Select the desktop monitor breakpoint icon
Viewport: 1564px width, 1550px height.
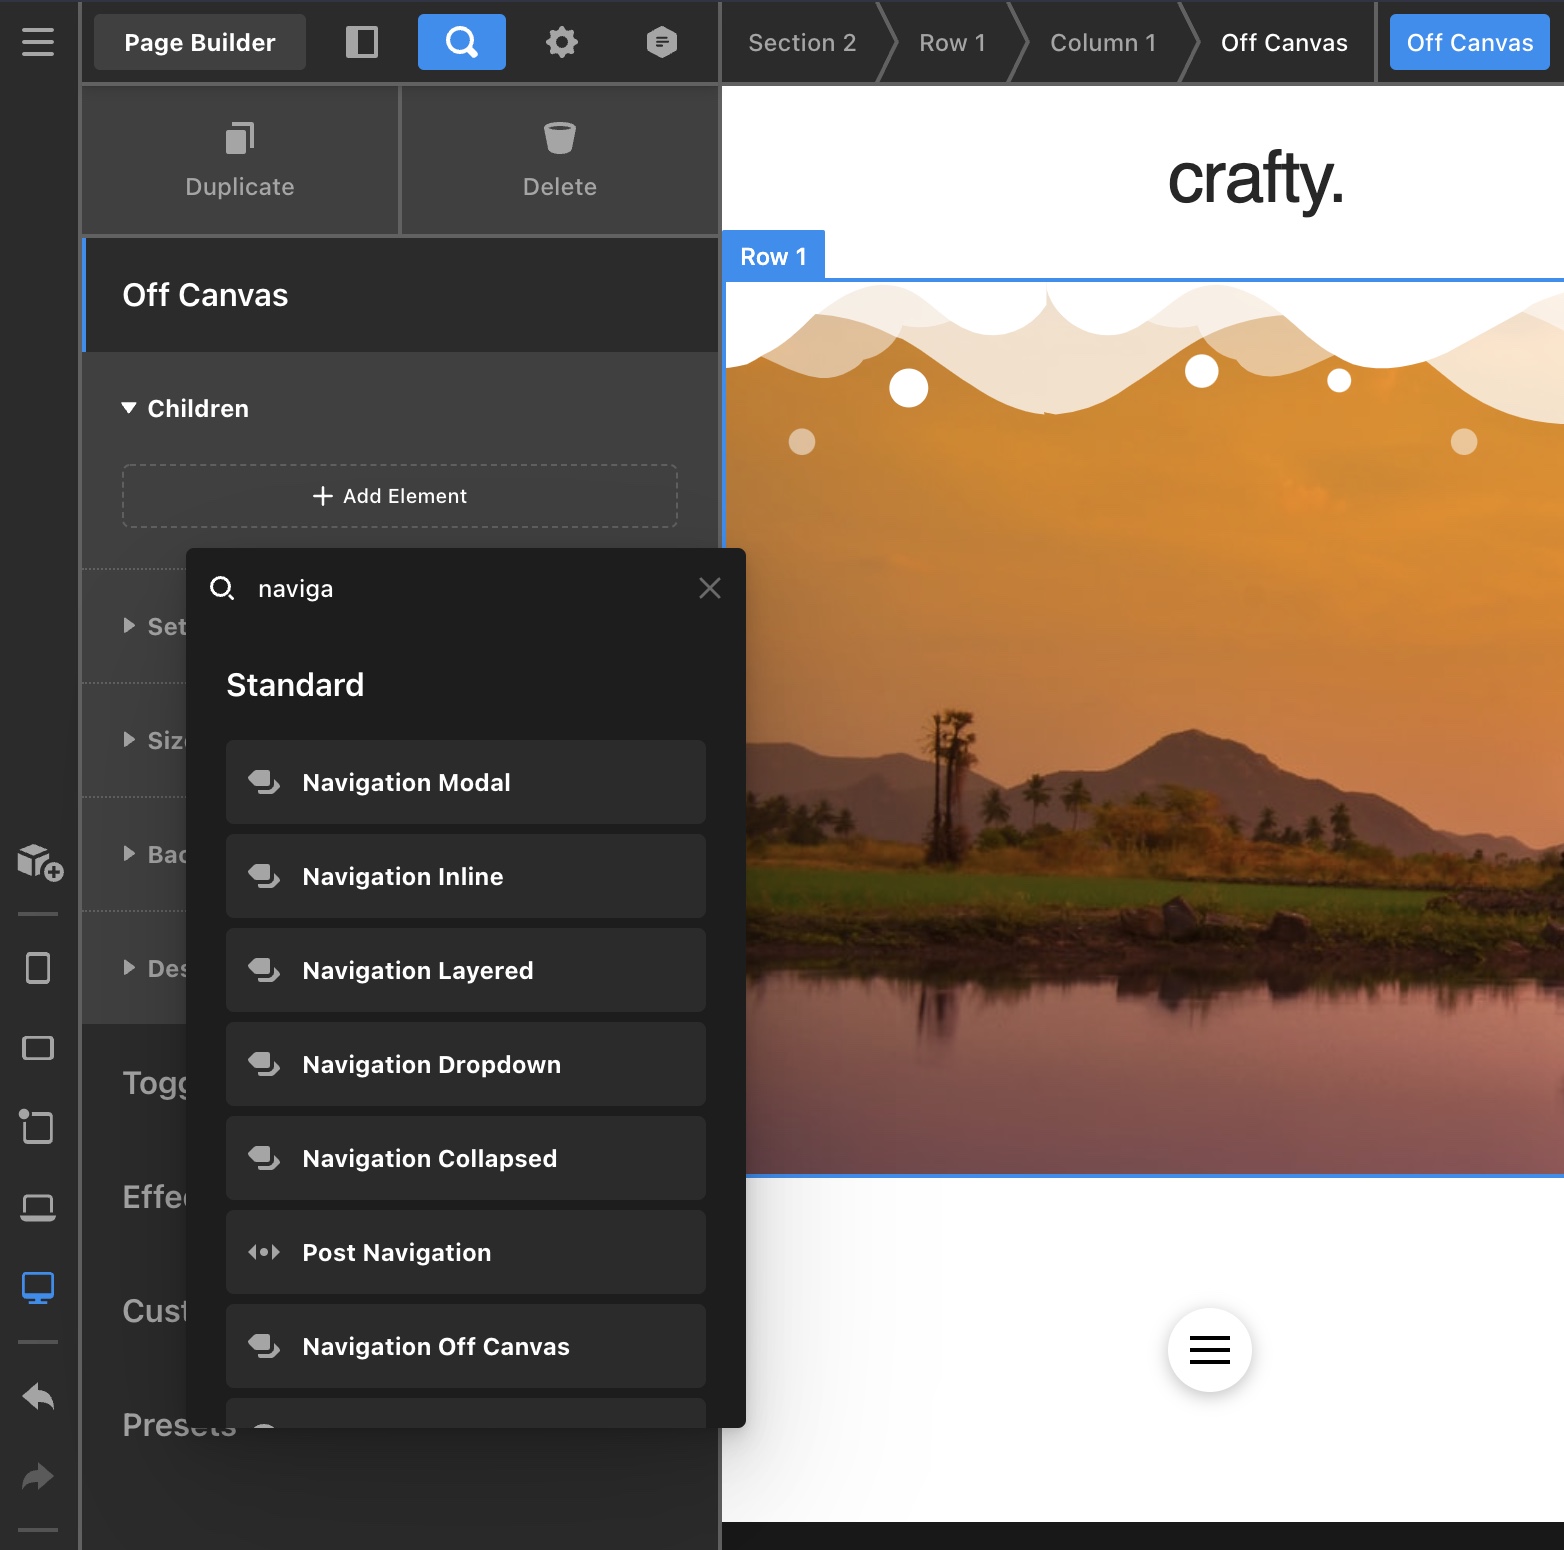(38, 1287)
